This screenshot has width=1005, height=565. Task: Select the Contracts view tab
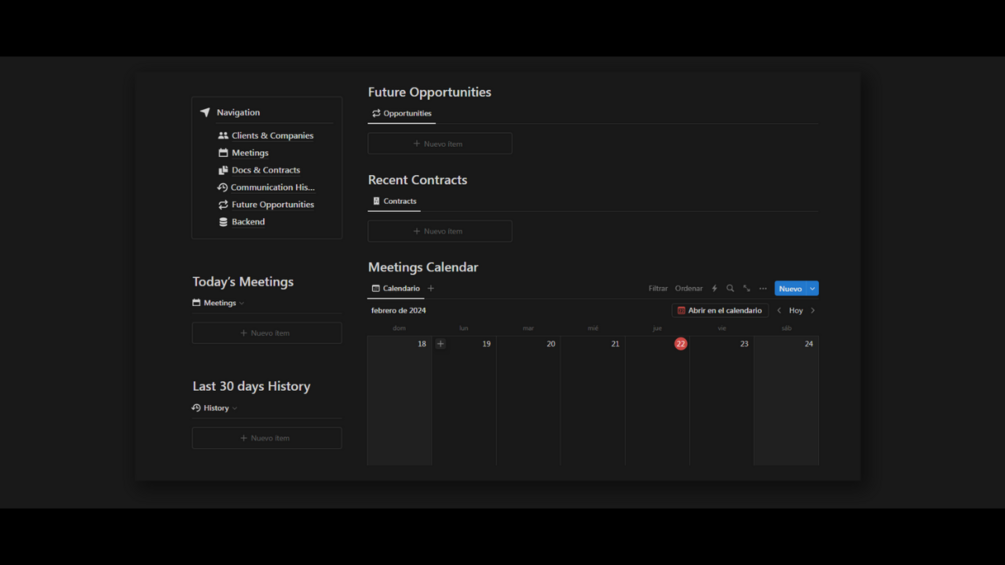pos(394,201)
